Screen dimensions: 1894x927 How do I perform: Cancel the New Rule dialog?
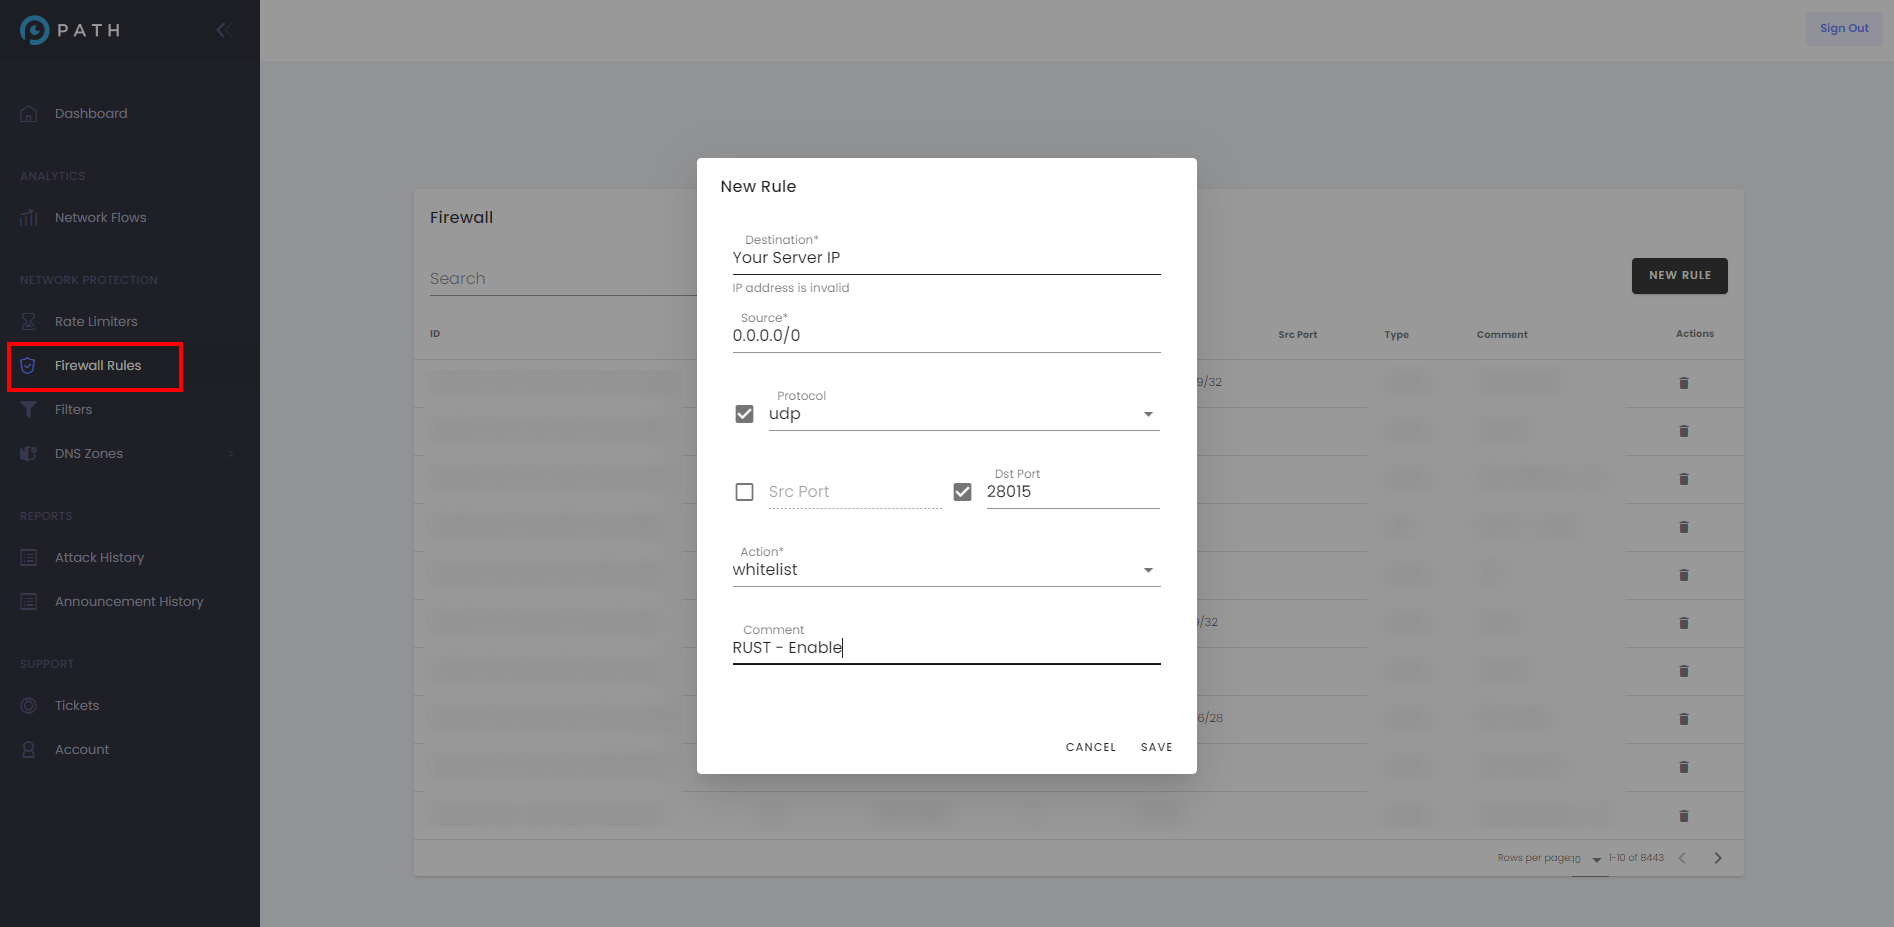tap(1091, 747)
